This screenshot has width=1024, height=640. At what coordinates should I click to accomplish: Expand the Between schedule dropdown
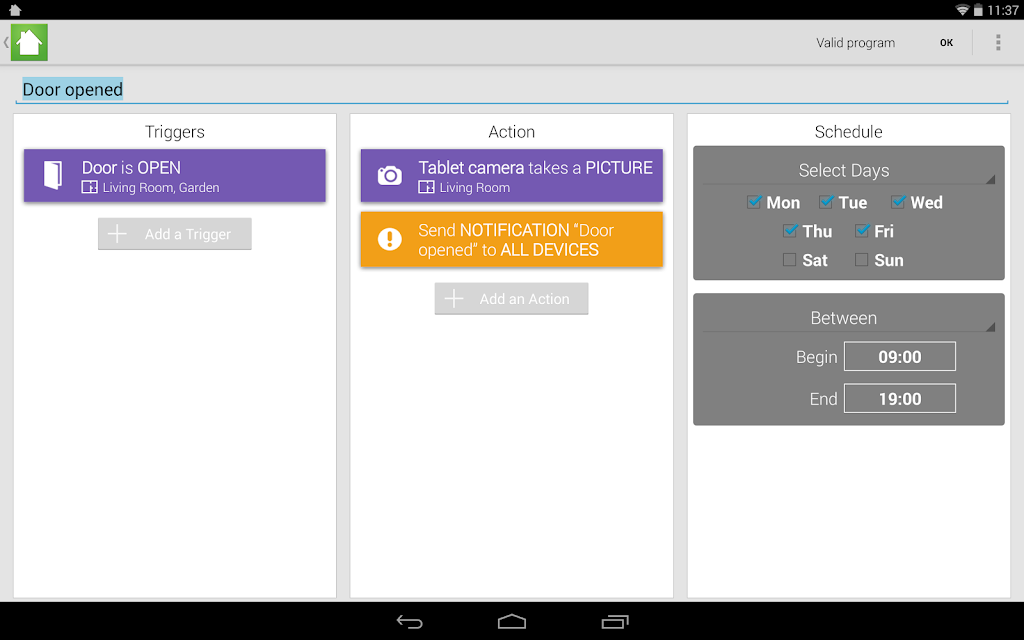[x=848, y=318]
